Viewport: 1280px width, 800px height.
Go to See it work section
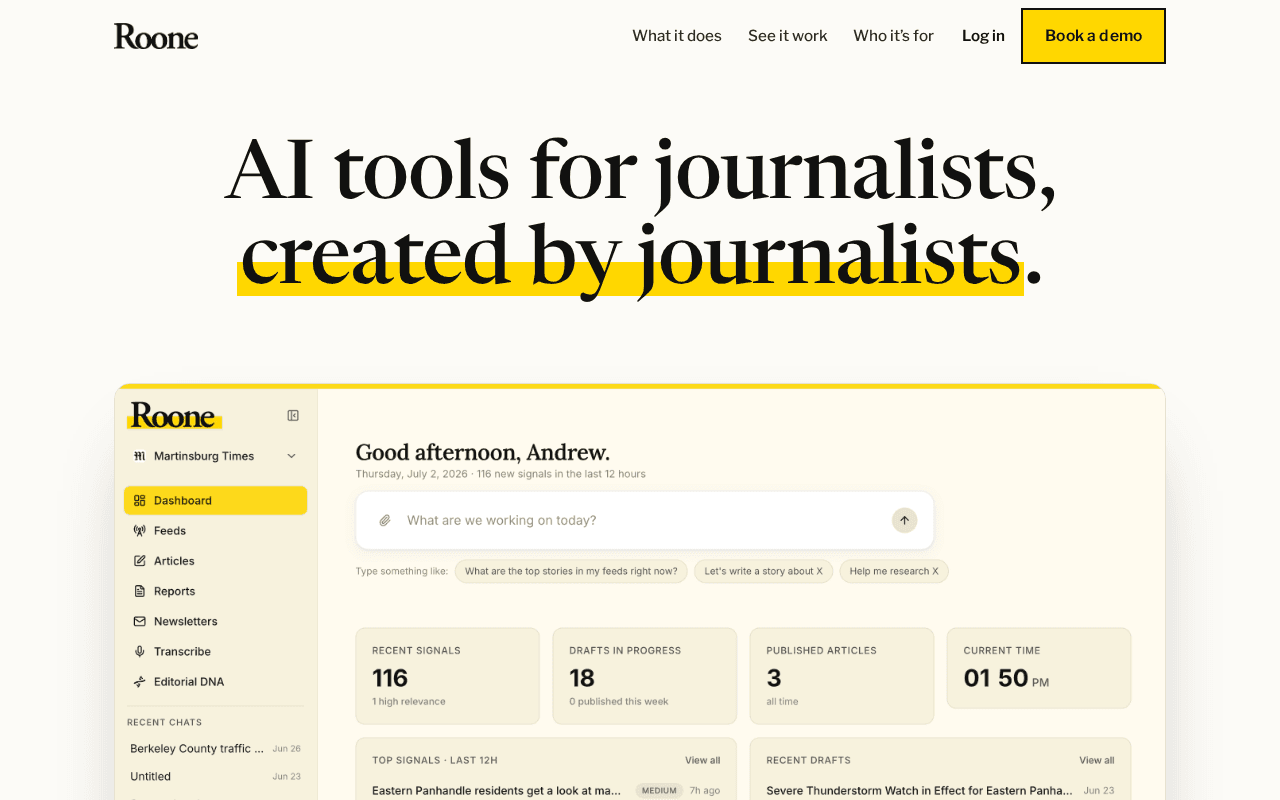788,36
